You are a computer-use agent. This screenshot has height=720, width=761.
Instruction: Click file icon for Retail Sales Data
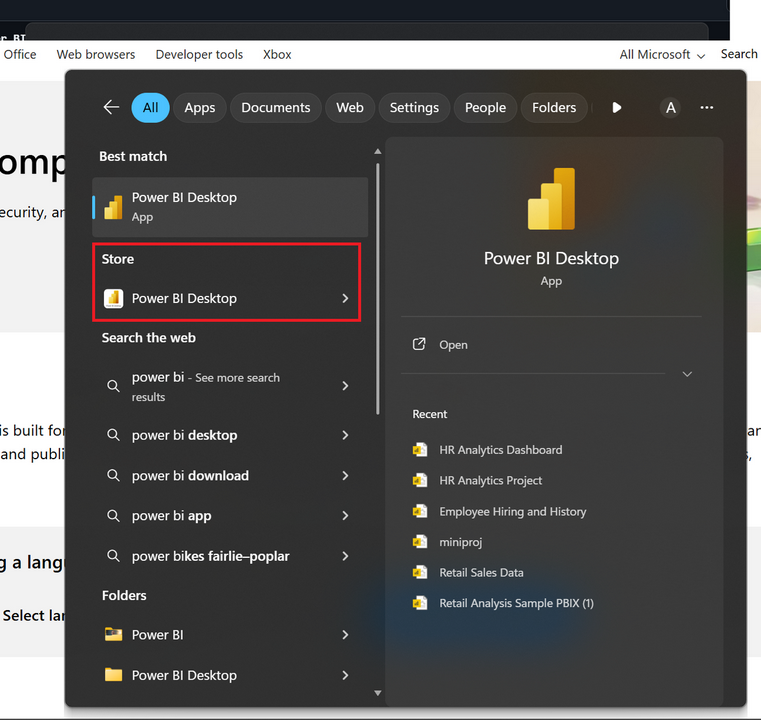click(420, 573)
